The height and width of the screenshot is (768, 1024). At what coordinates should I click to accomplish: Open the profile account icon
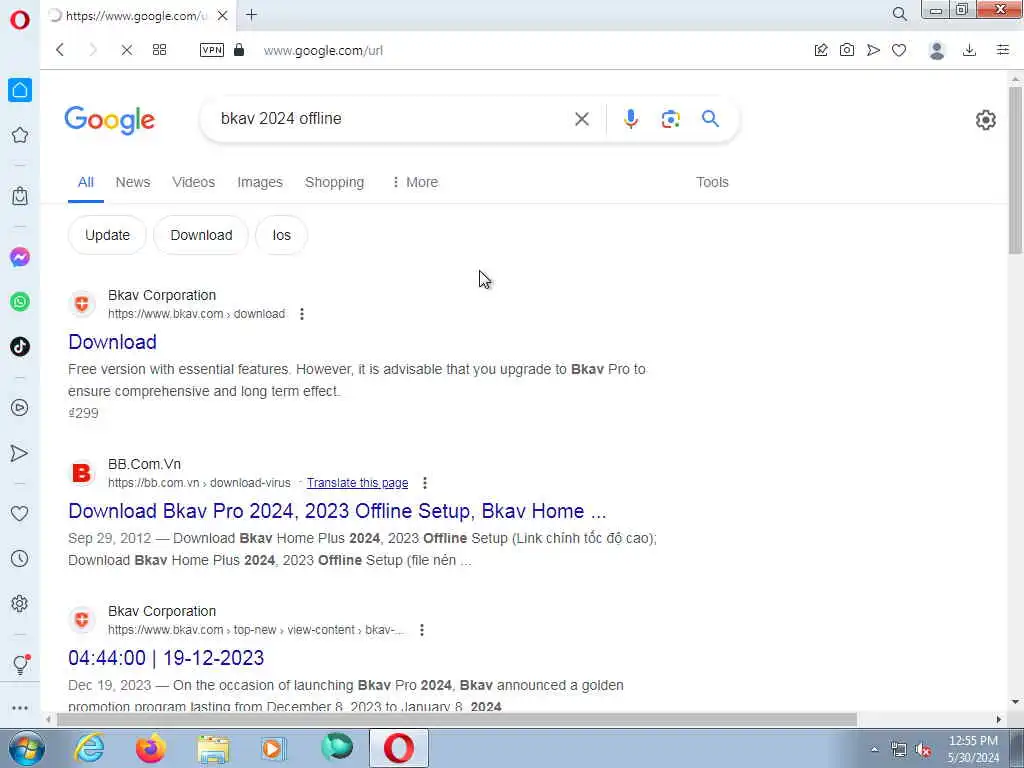(x=937, y=50)
